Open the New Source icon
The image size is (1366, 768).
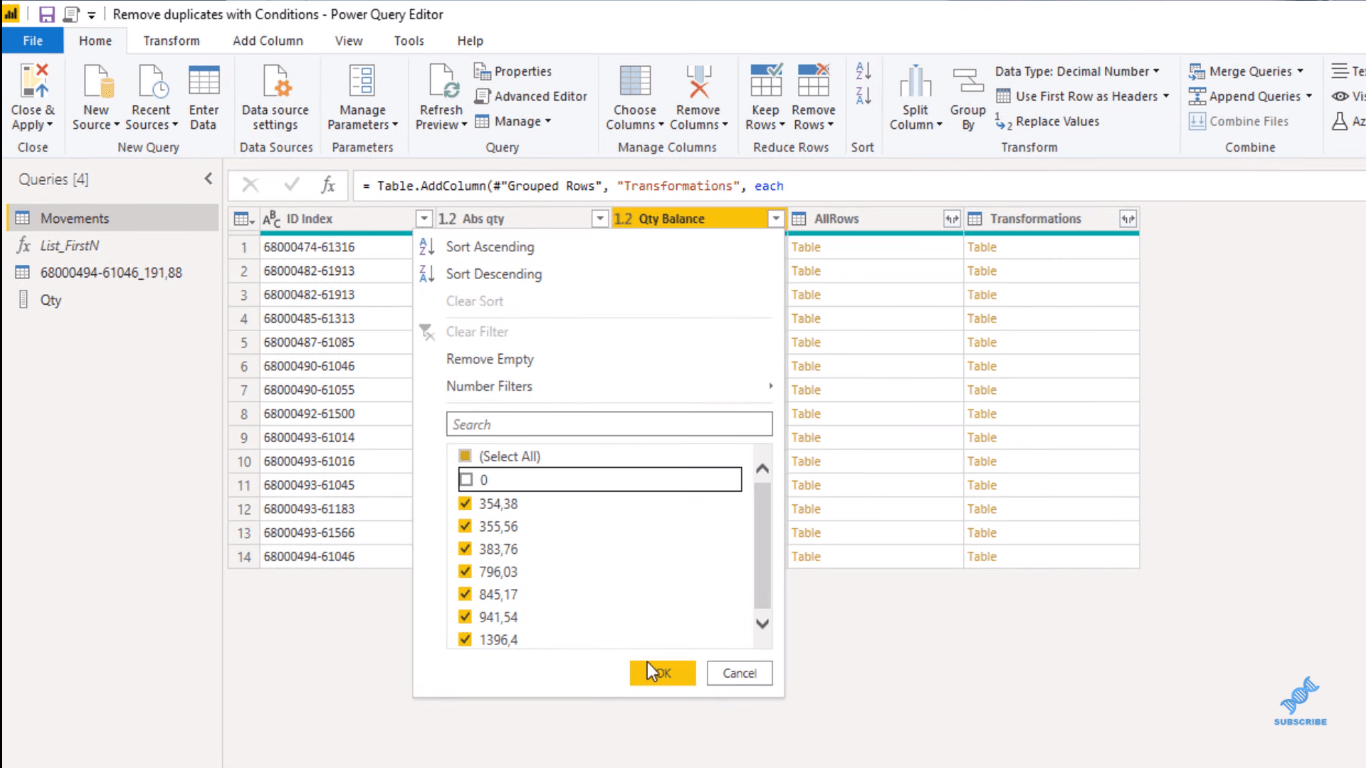tap(97, 81)
